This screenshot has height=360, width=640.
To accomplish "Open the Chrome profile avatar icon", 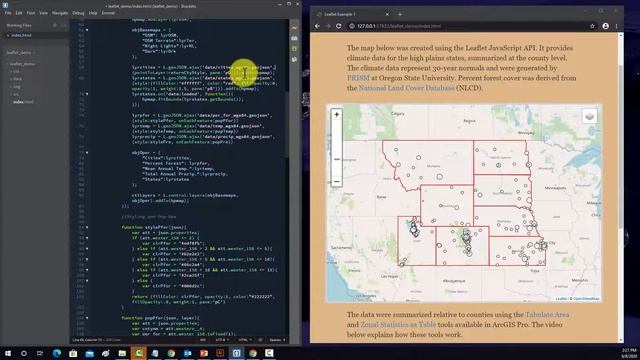I will 606,26.
